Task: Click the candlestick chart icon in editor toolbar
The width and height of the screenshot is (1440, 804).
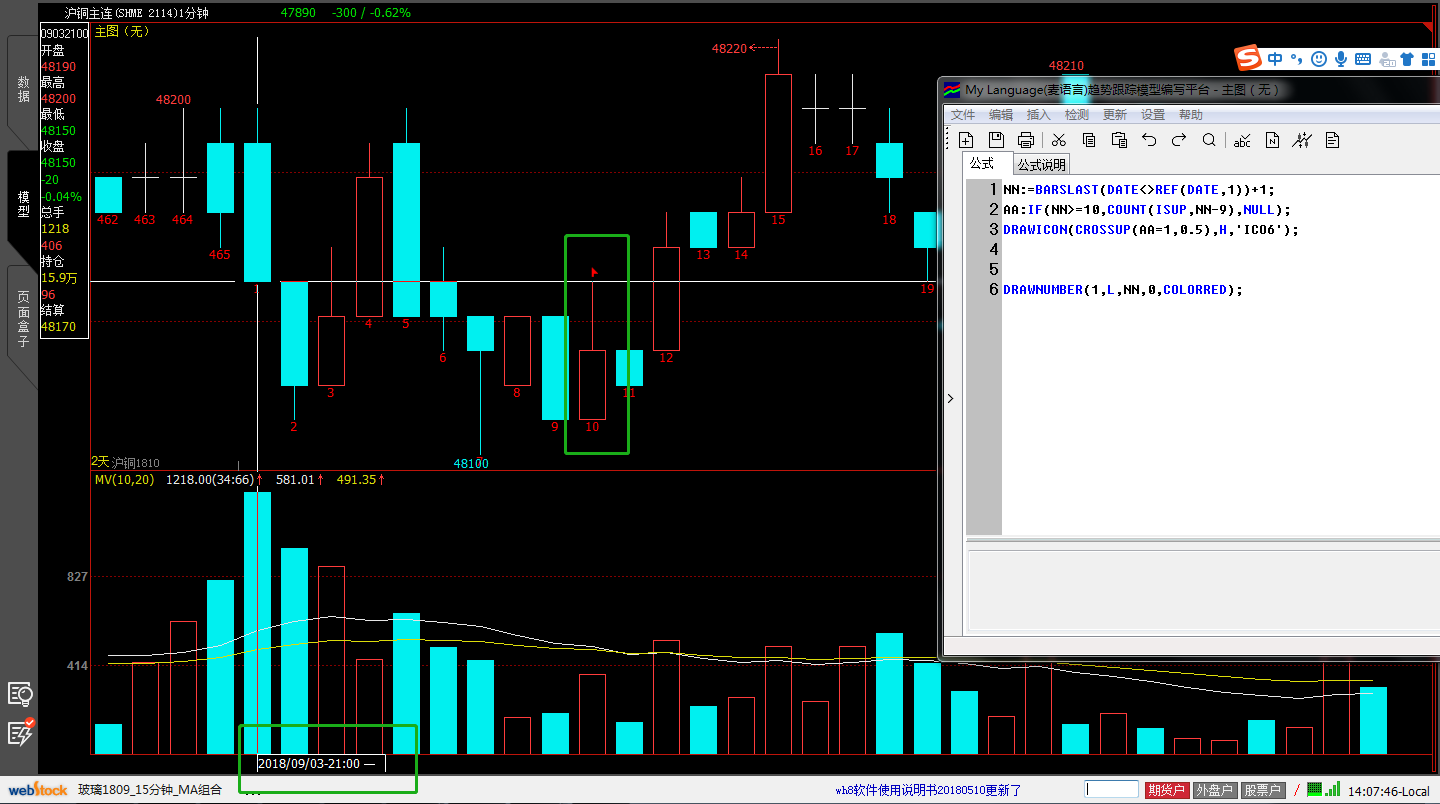Action: coord(1302,140)
